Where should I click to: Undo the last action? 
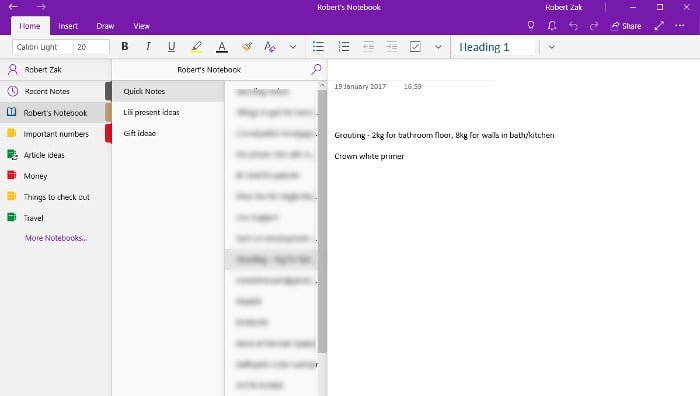click(573, 26)
